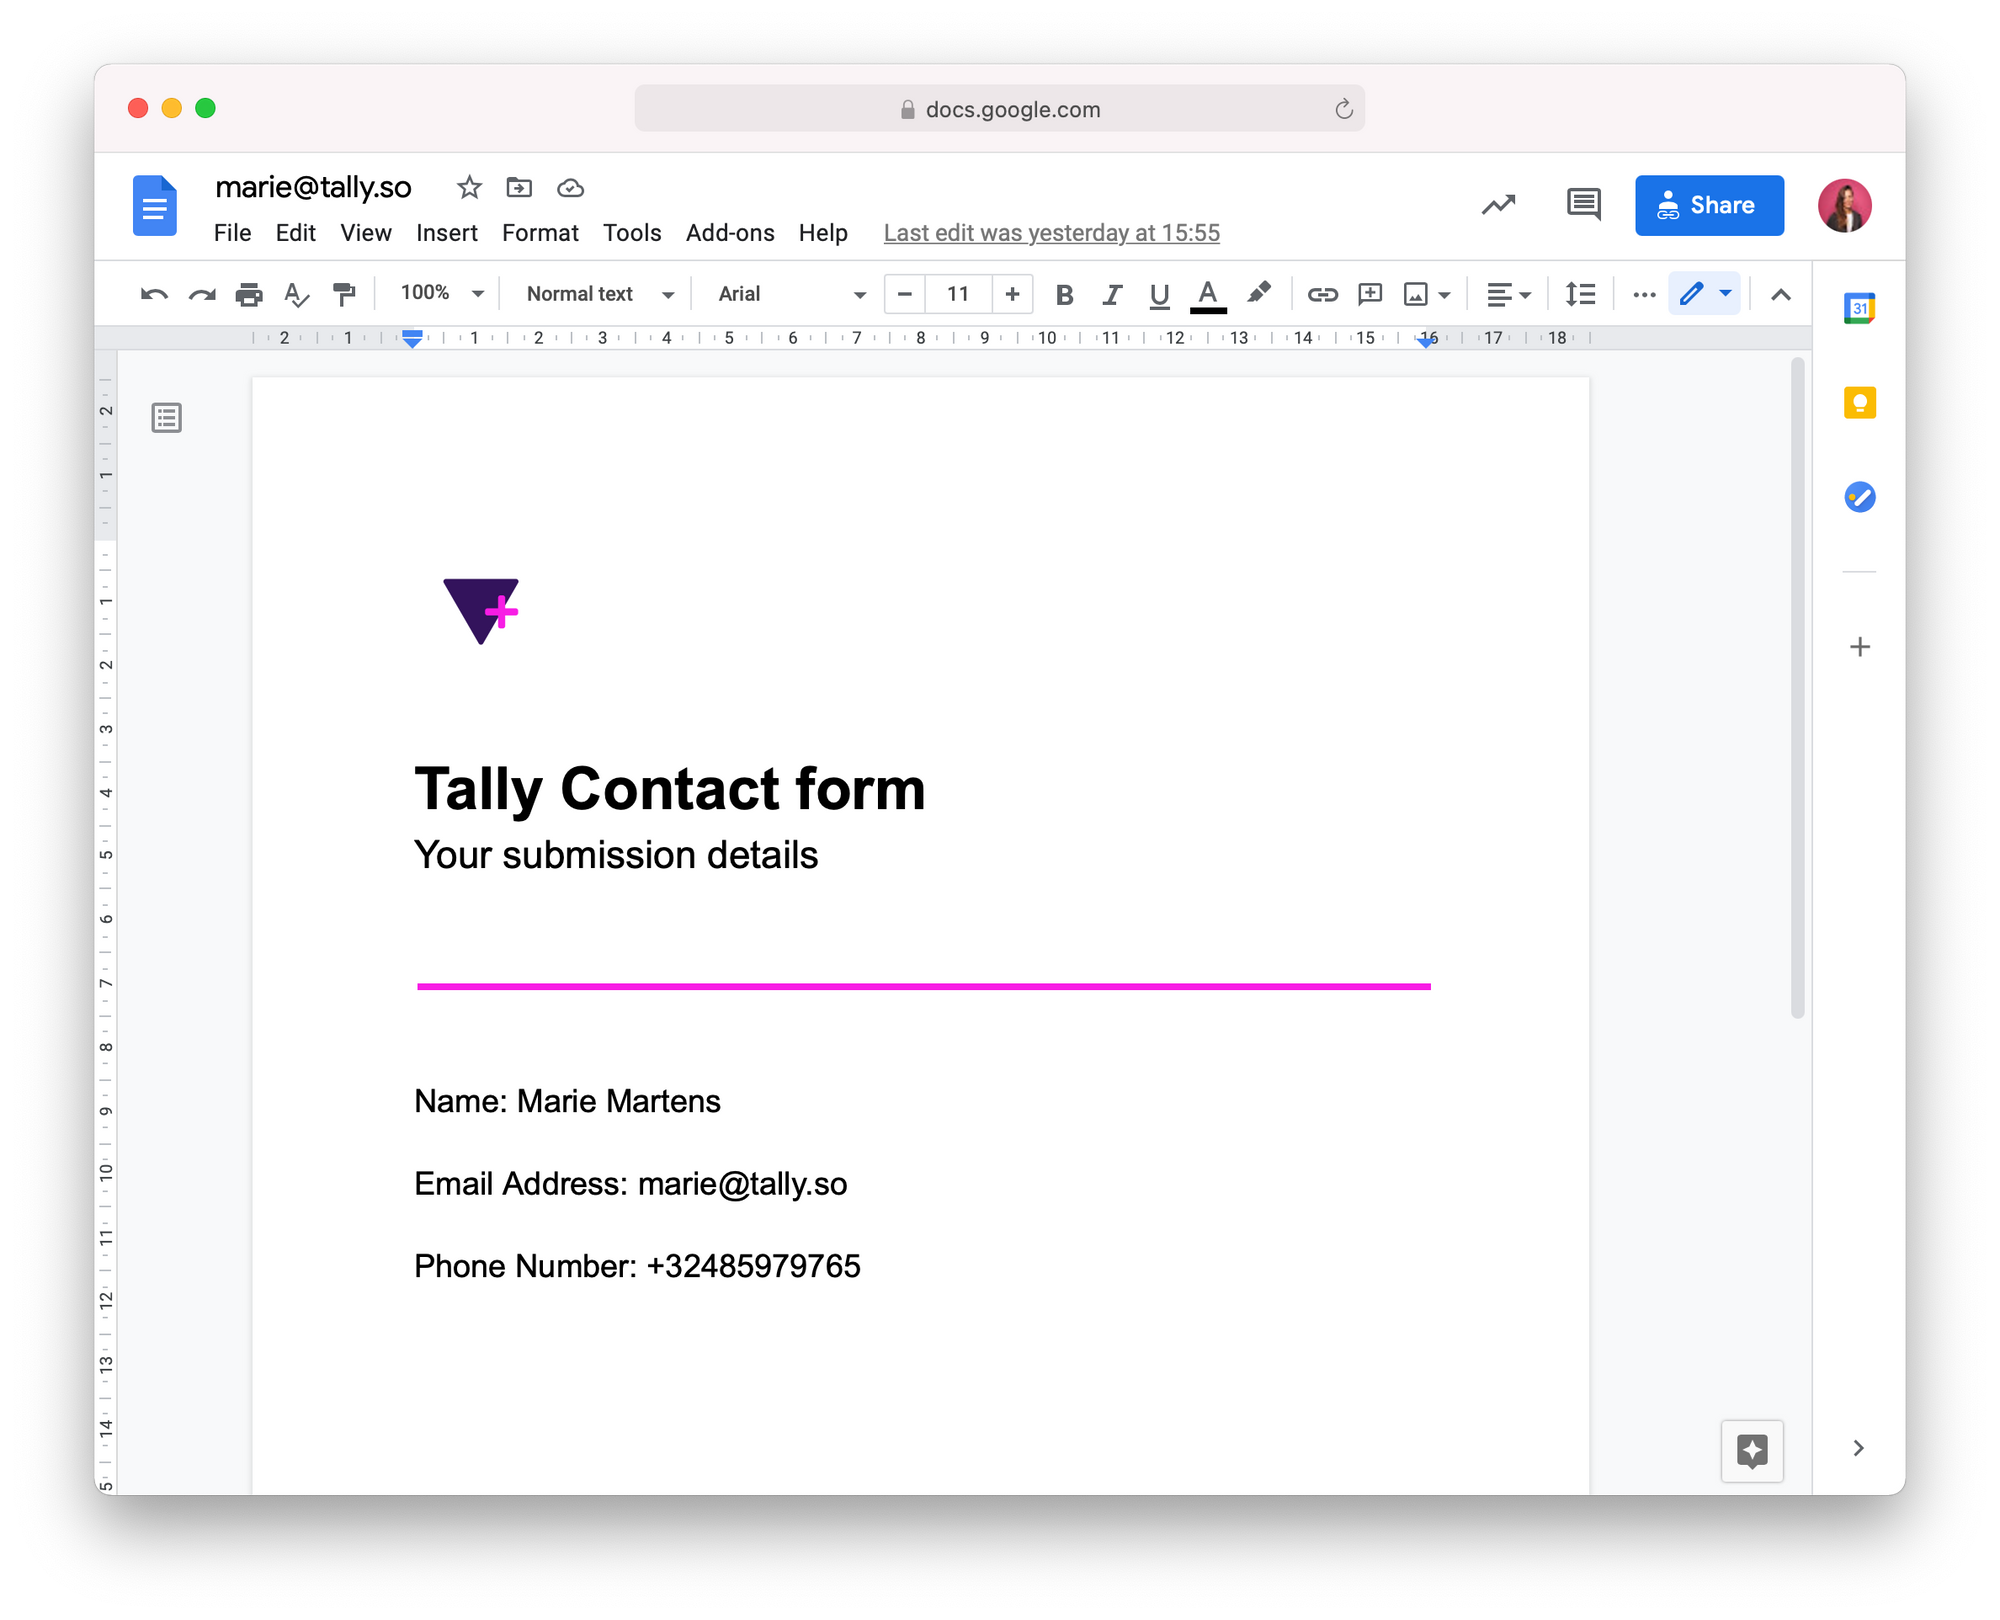Image resolution: width=2000 pixels, height=1620 pixels.
Task: Click the Redo arrow icon
Action: click(202, 294)
